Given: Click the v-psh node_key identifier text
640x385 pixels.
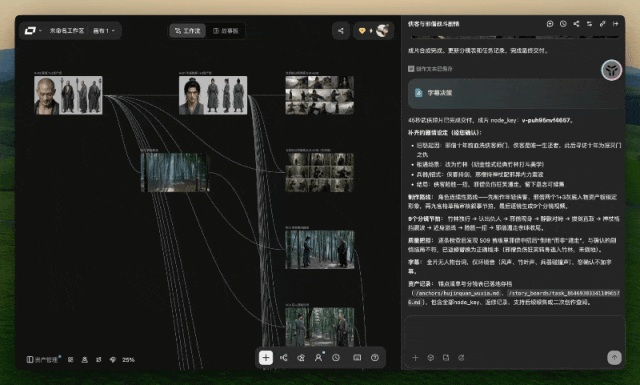Looking at the screenshot, I should pos(546,120).
